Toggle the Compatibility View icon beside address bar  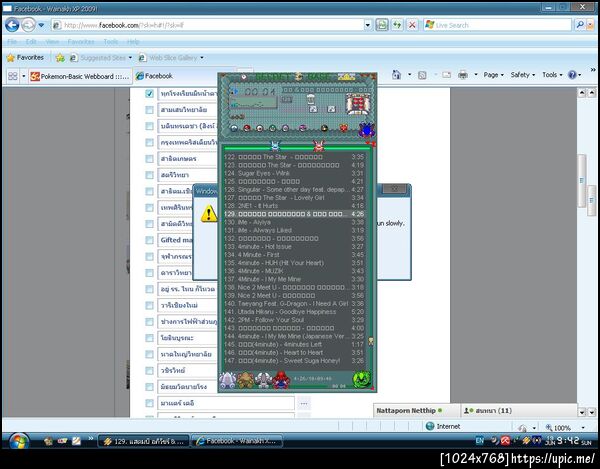[x=382, y=25]
